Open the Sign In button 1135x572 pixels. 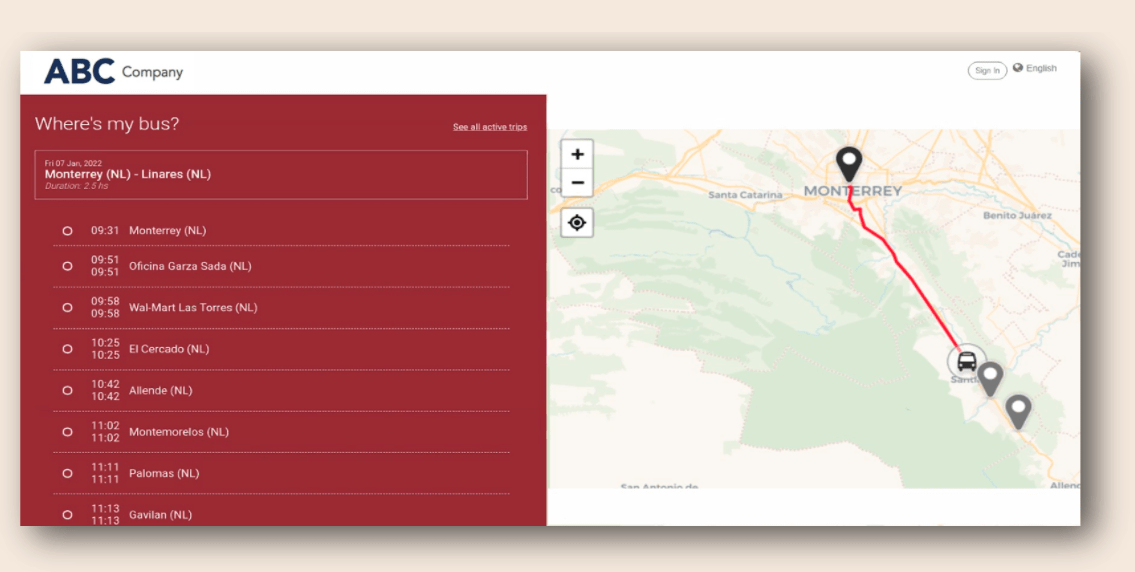987,70
